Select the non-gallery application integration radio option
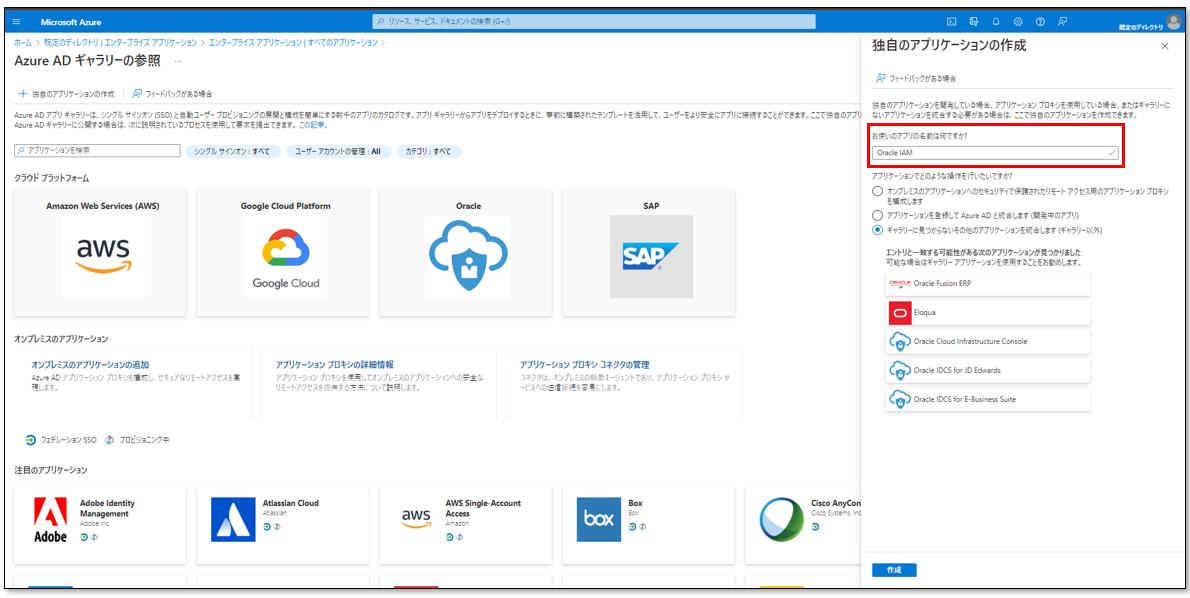 click(x=877, y=229)
